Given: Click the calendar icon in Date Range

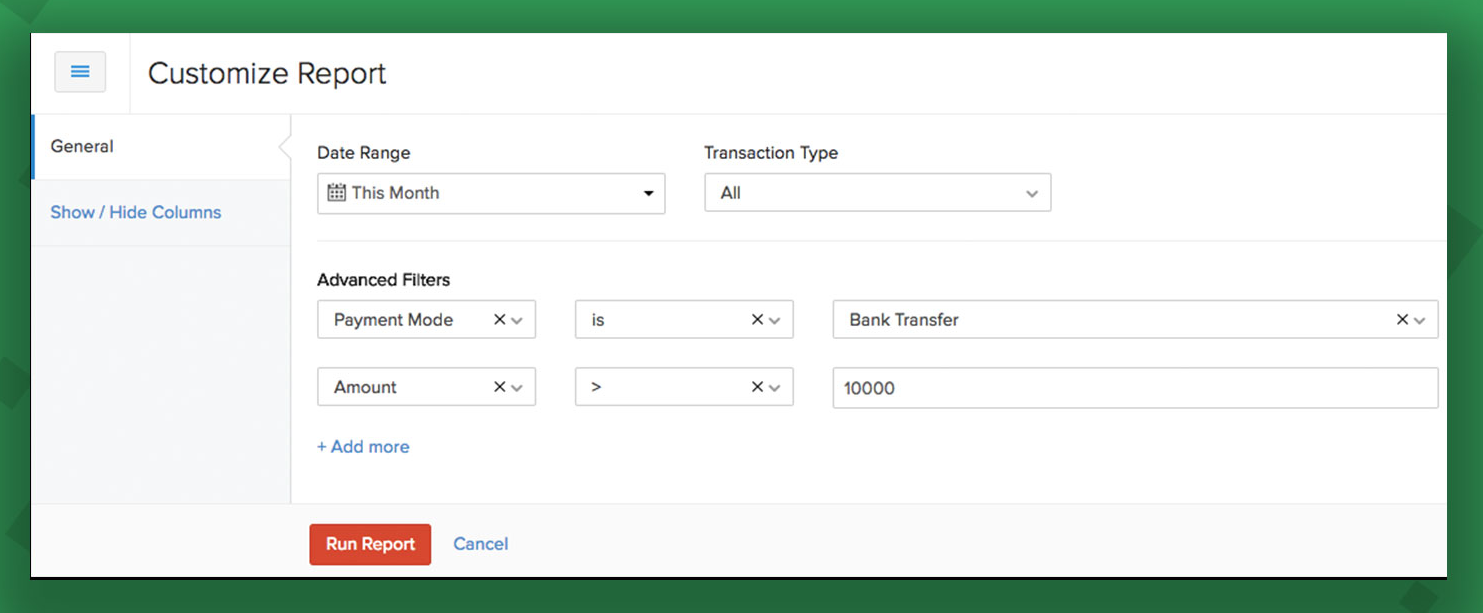Looking at the screenshot, I should coord(336,193).
